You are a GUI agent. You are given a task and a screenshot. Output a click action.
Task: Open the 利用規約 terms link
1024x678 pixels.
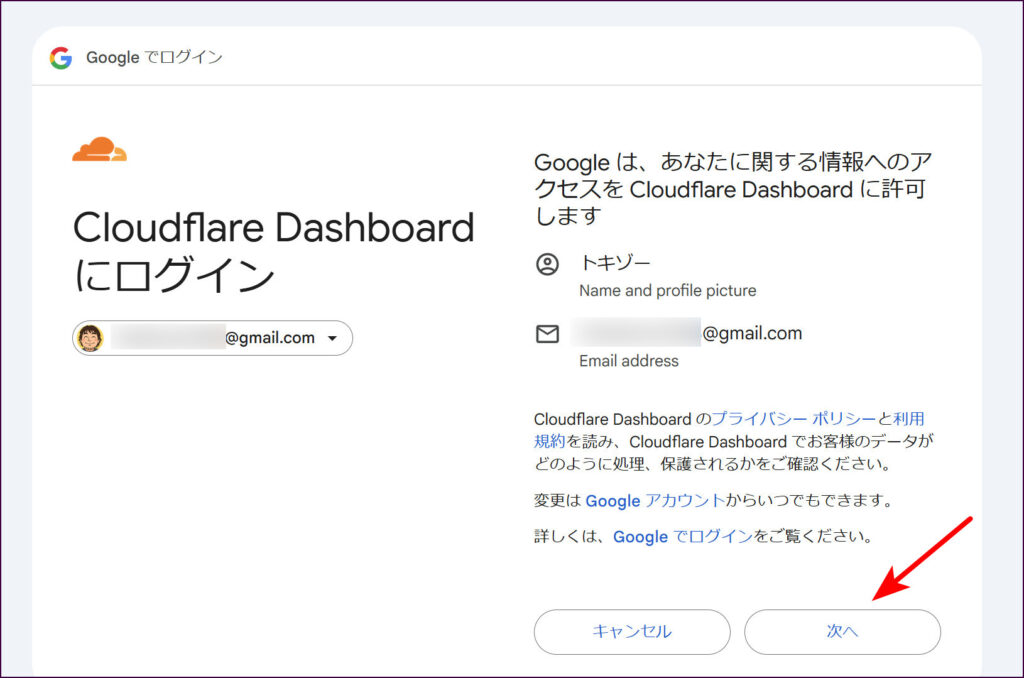pos(550,440)
